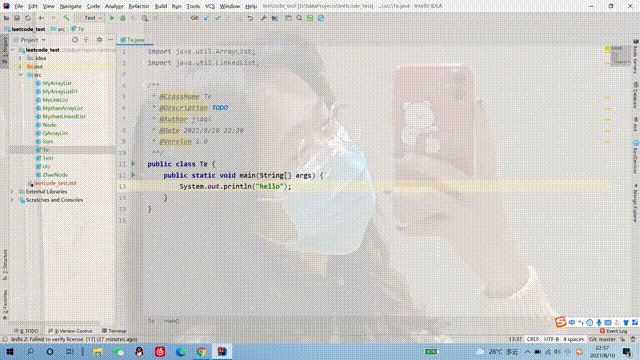
Task: Change the CRLF line separator setting
Action: pos(532,339)
